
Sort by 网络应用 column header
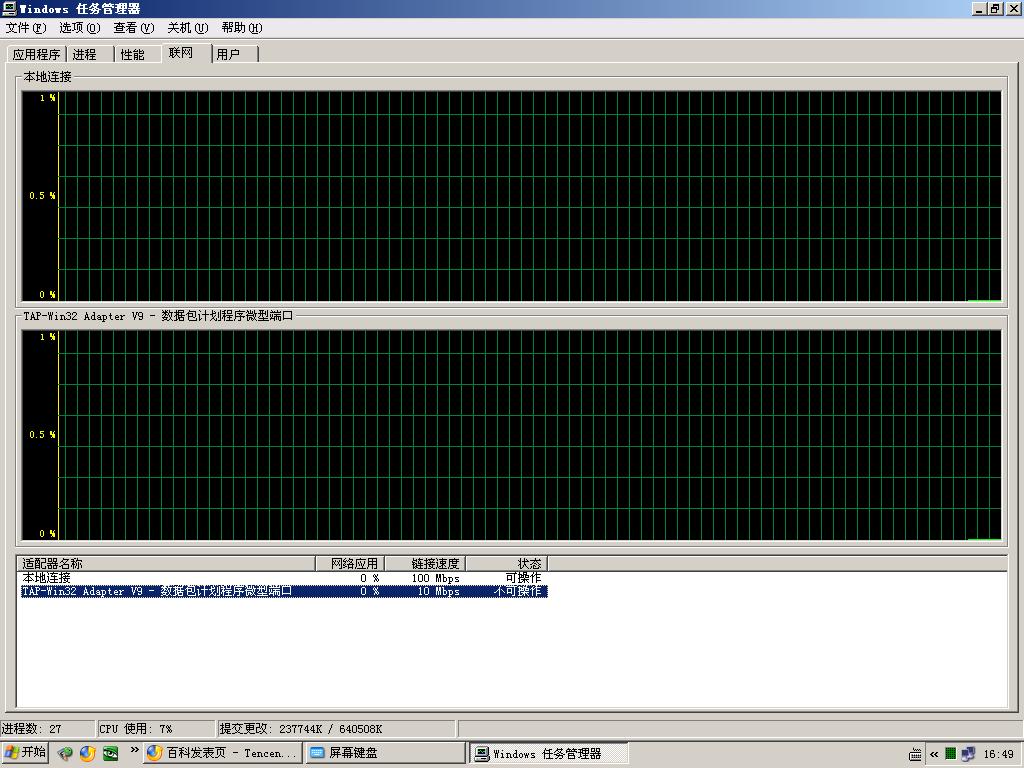click(x=350, y=564)
